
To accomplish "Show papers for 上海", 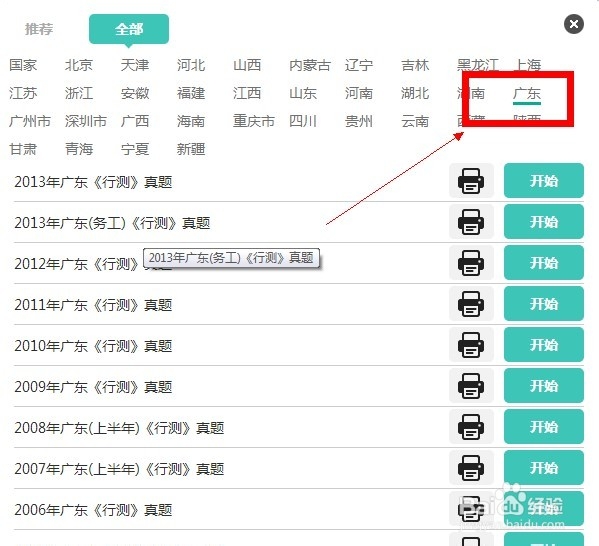I will (x=527, y=65).
